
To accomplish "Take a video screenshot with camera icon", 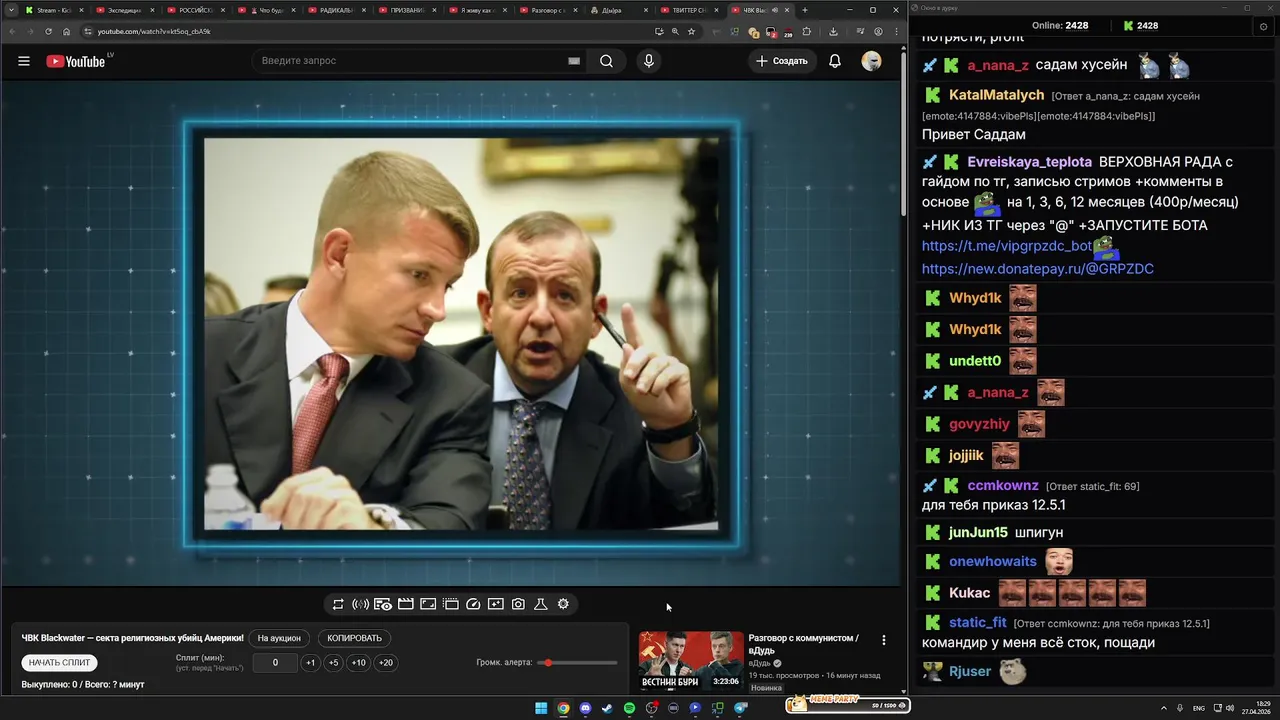I will pos(518,604).
